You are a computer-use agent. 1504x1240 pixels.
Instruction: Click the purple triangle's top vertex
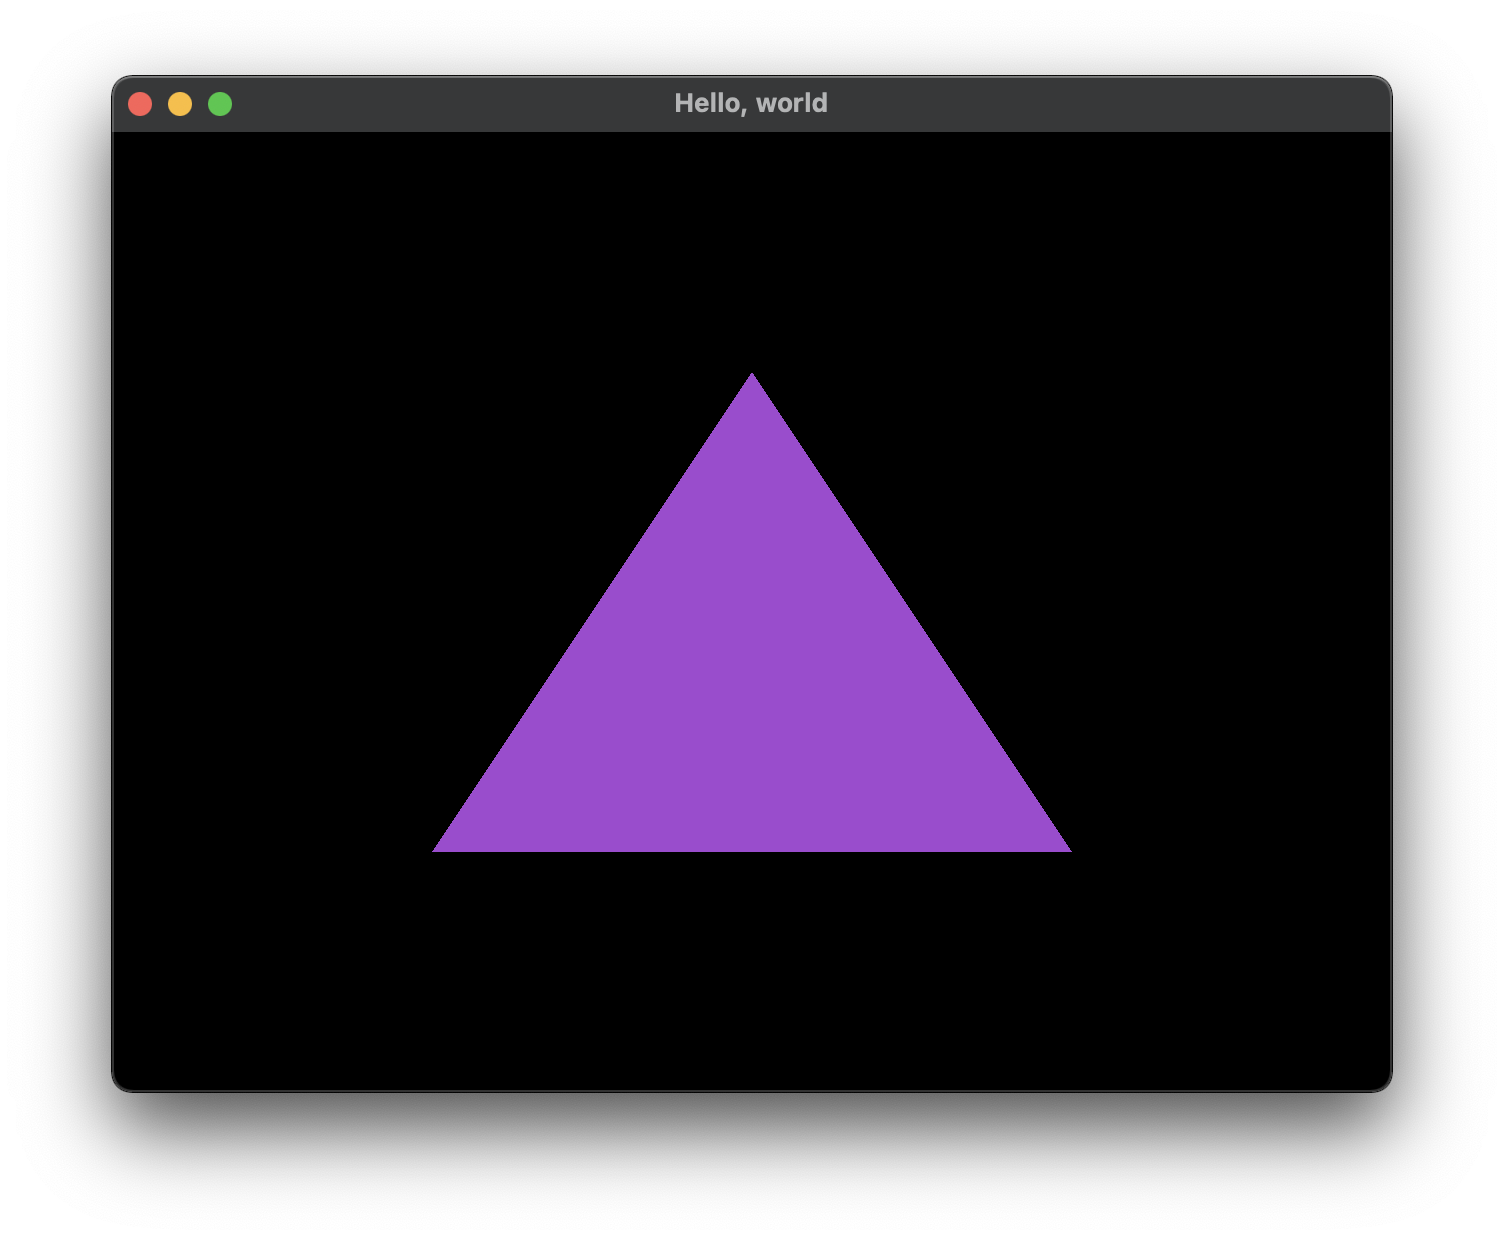pos(751,380)
